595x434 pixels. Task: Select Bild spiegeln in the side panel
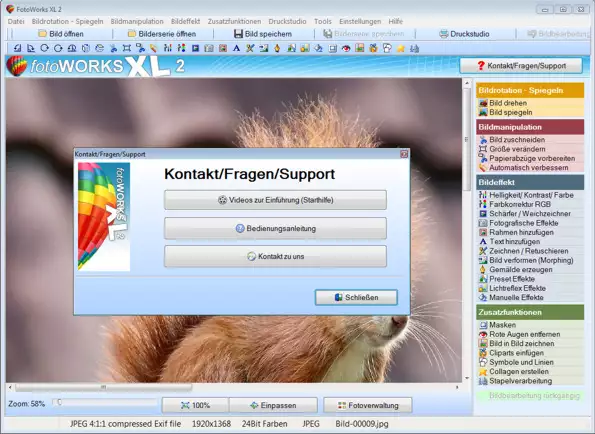click(510, 112)
